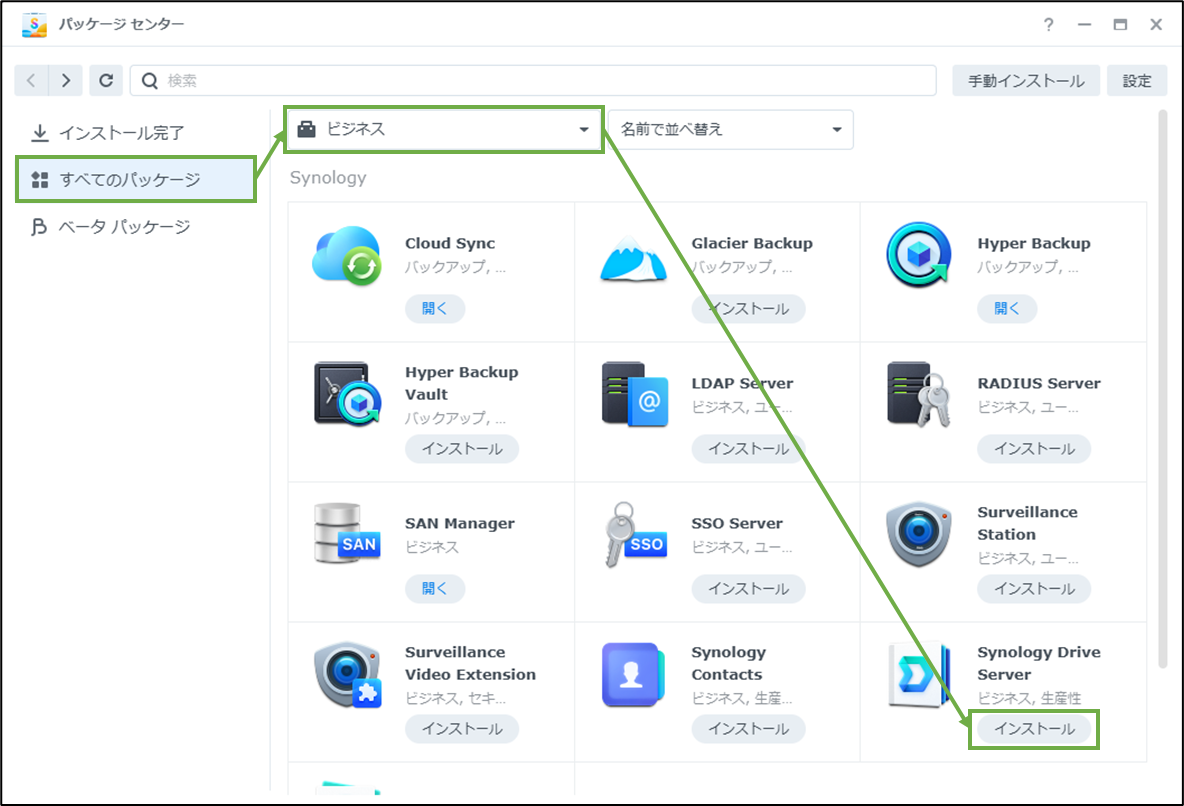Install Synology Contacts
Viewport: 1184px width, 806px height.
point(748,729)
